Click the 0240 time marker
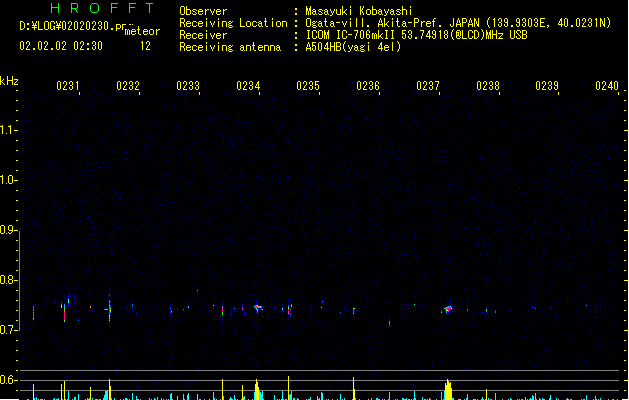 [x=607, y=86]
